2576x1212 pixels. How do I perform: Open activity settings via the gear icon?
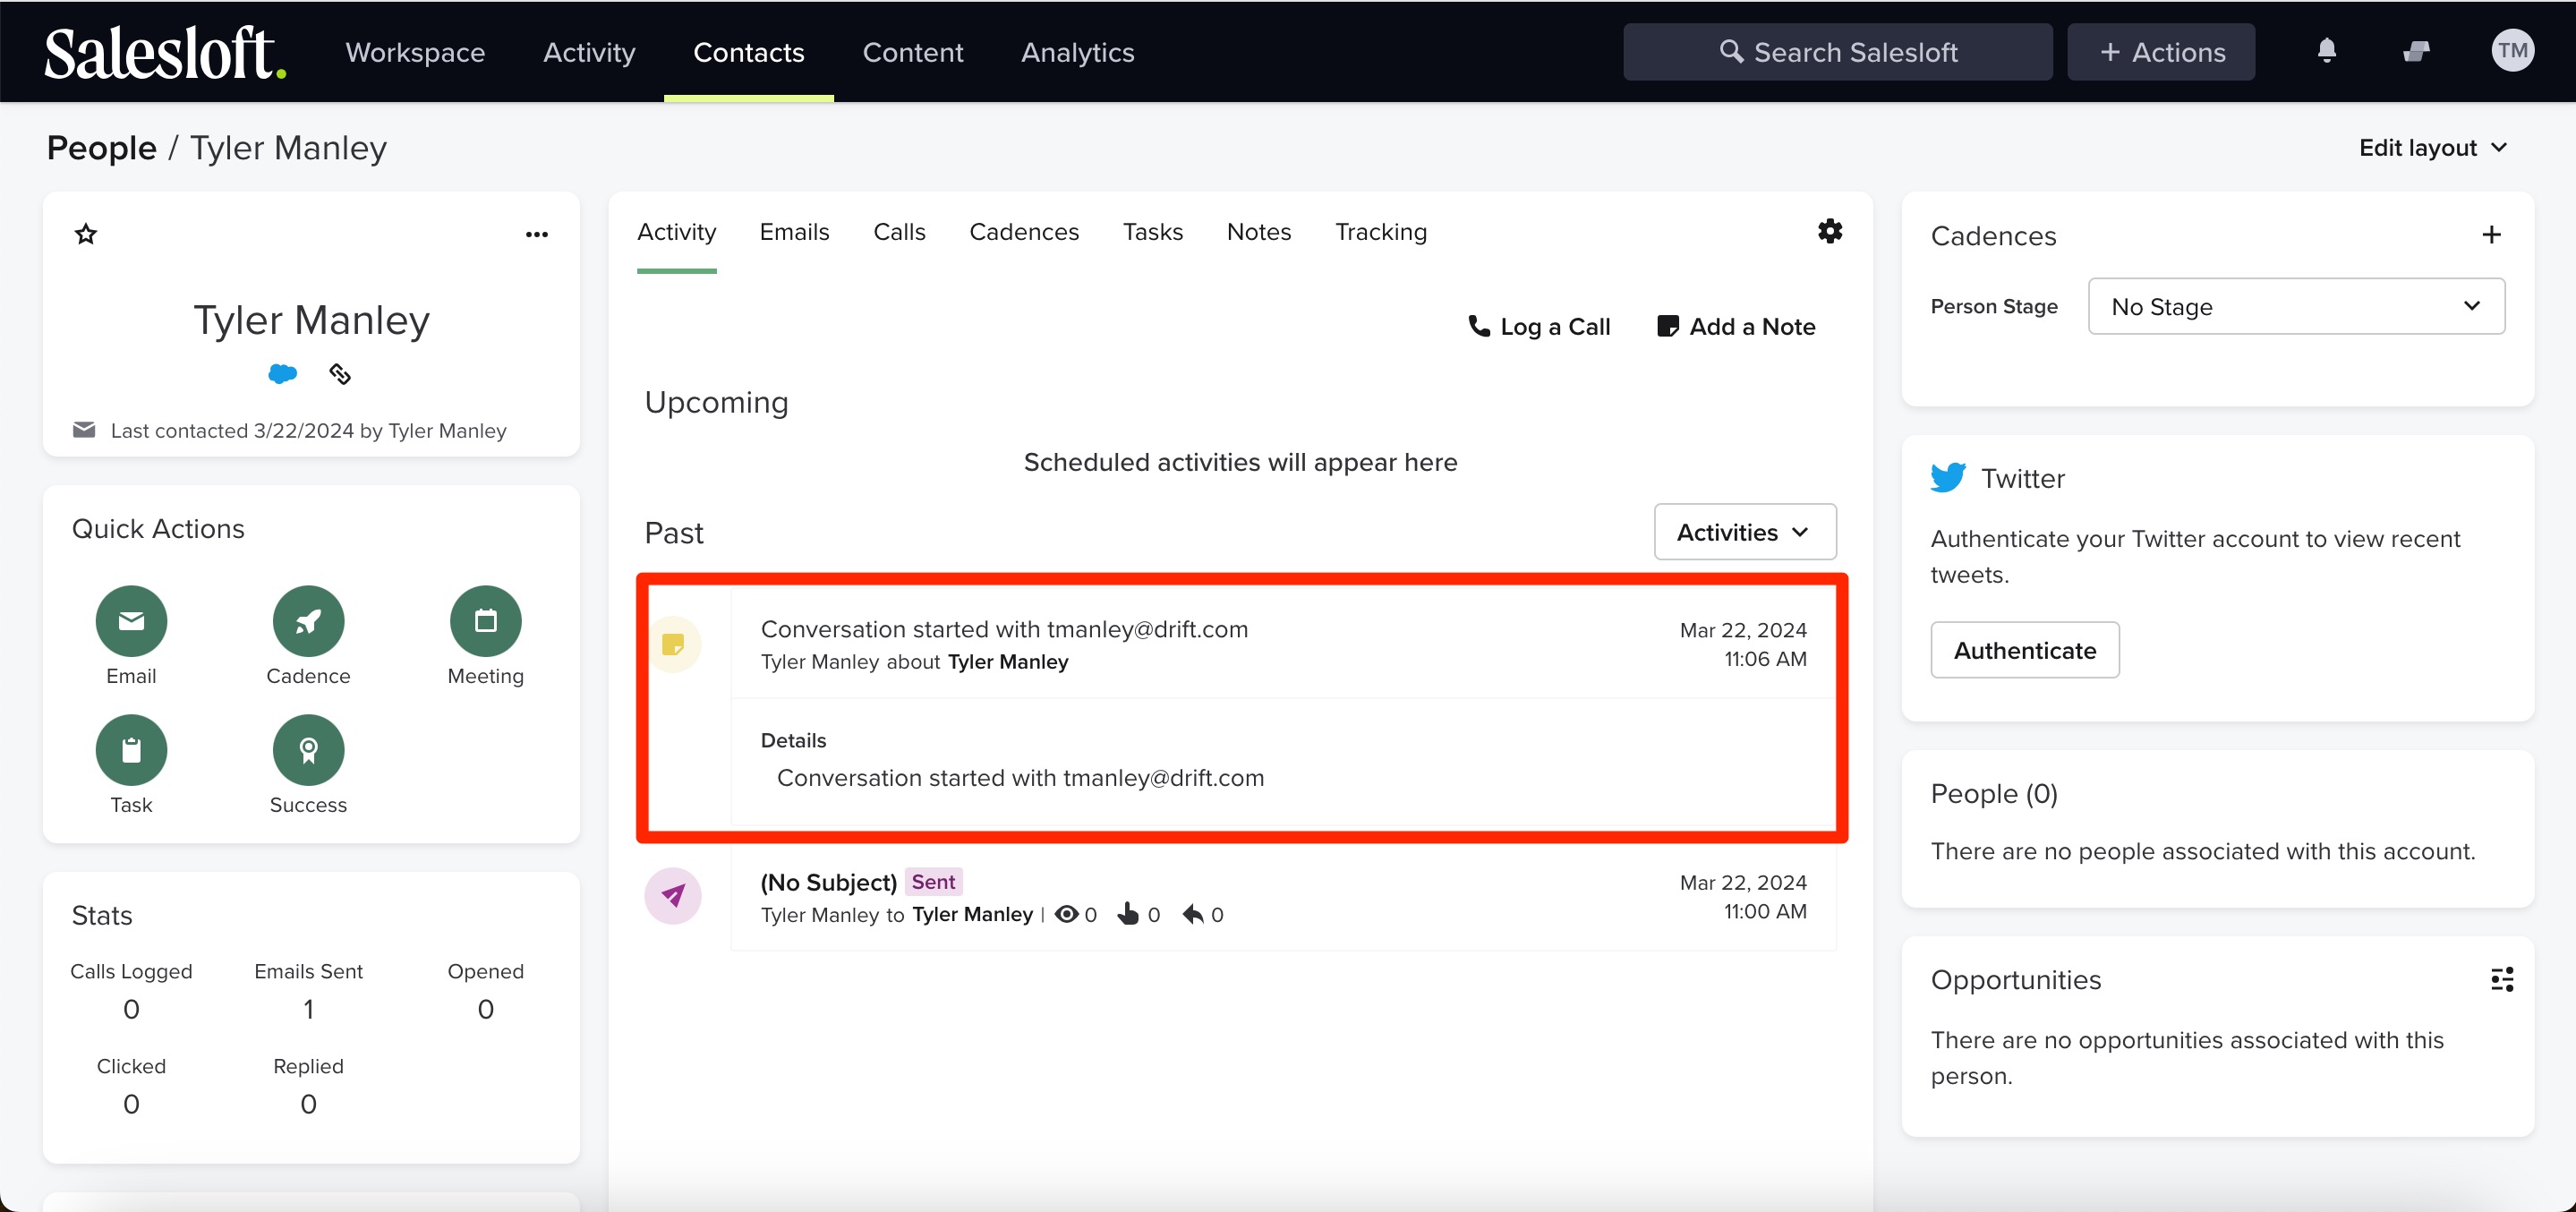[x=1829, y=231]
